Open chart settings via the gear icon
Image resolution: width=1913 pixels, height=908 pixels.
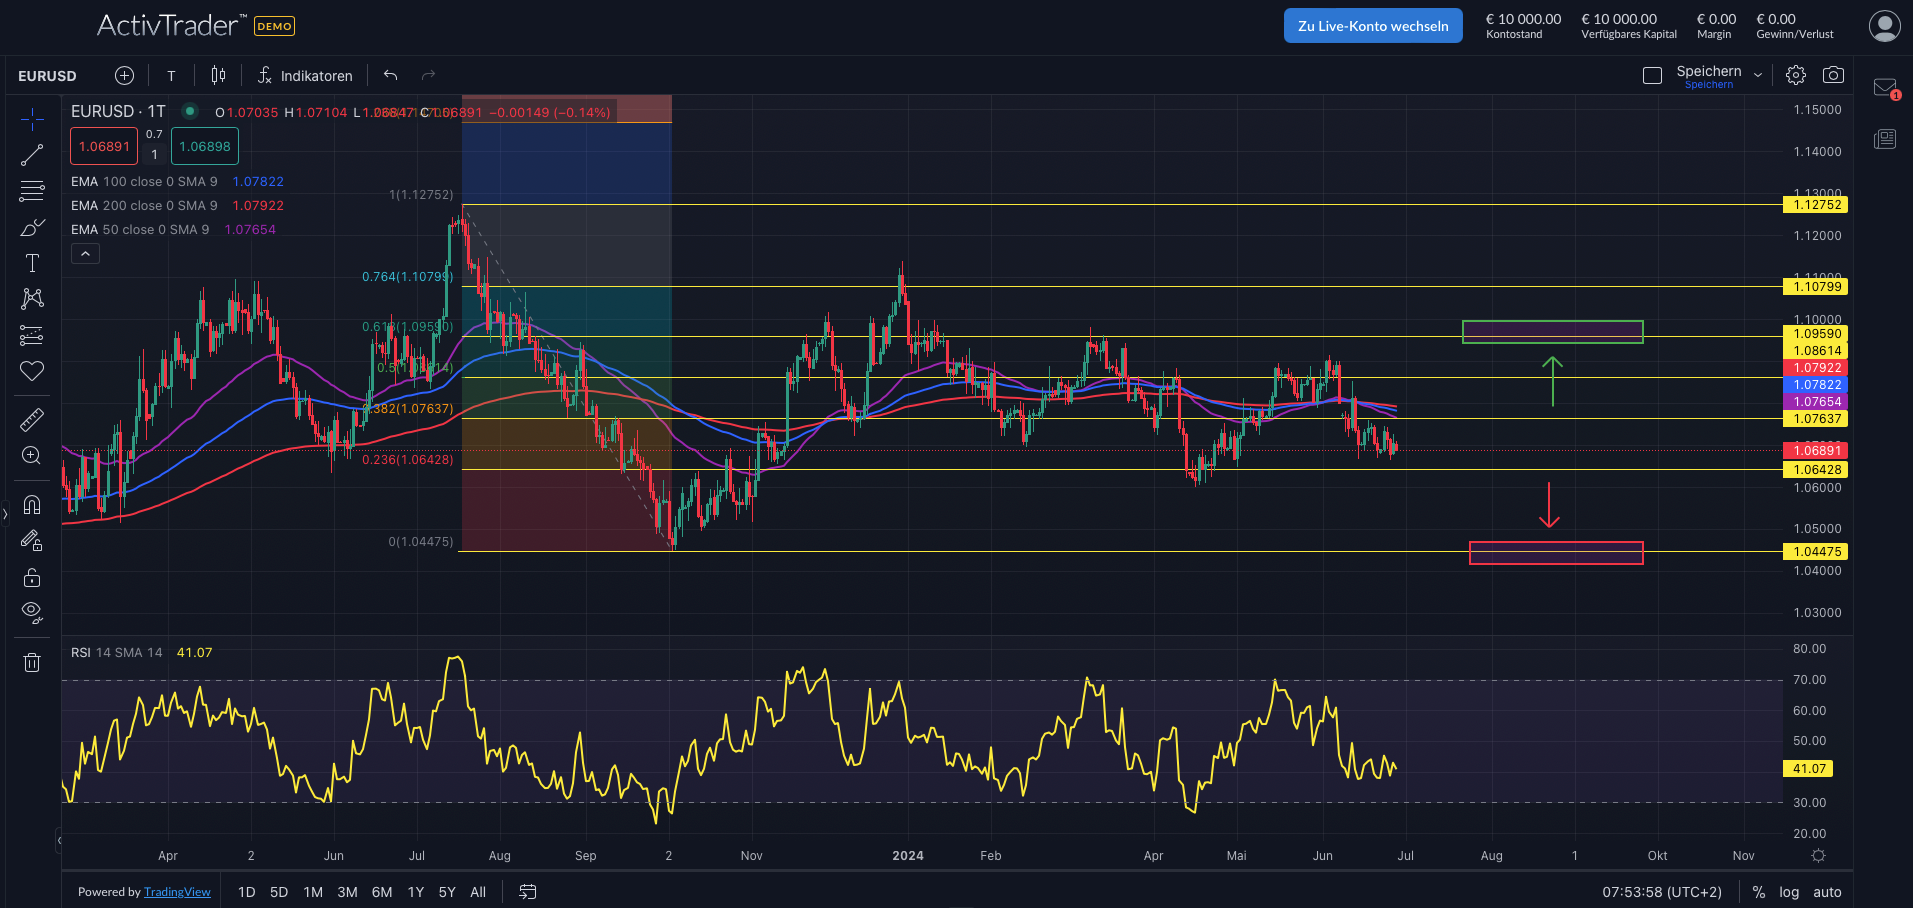pos(1795,75)
